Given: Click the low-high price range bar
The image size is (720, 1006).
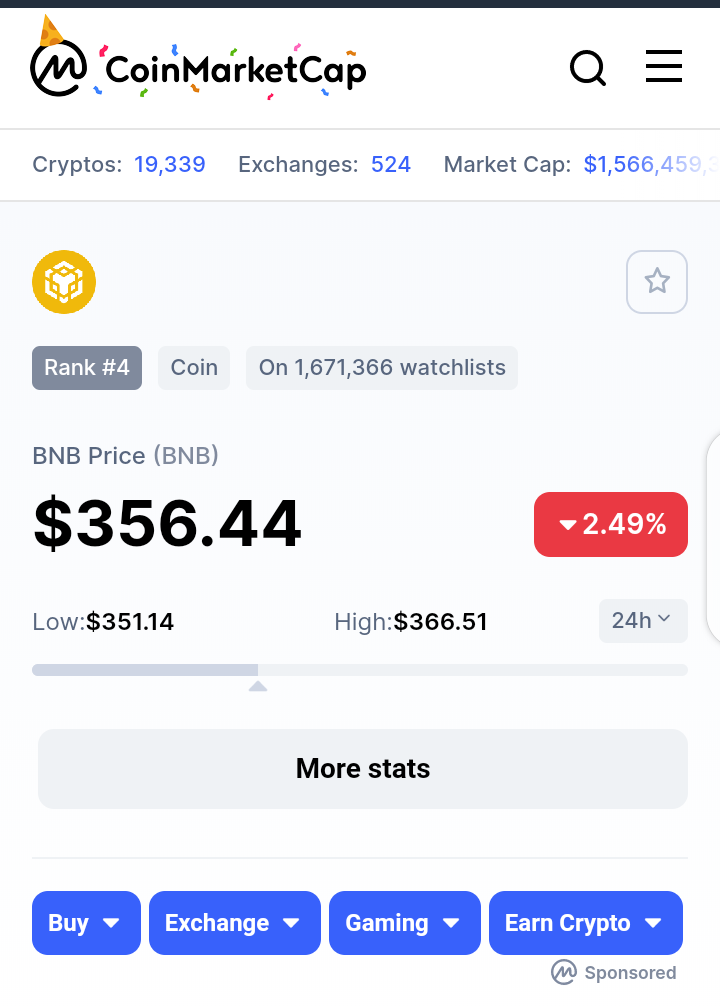Looking at the screenshot, I should (x=360, y=670).
